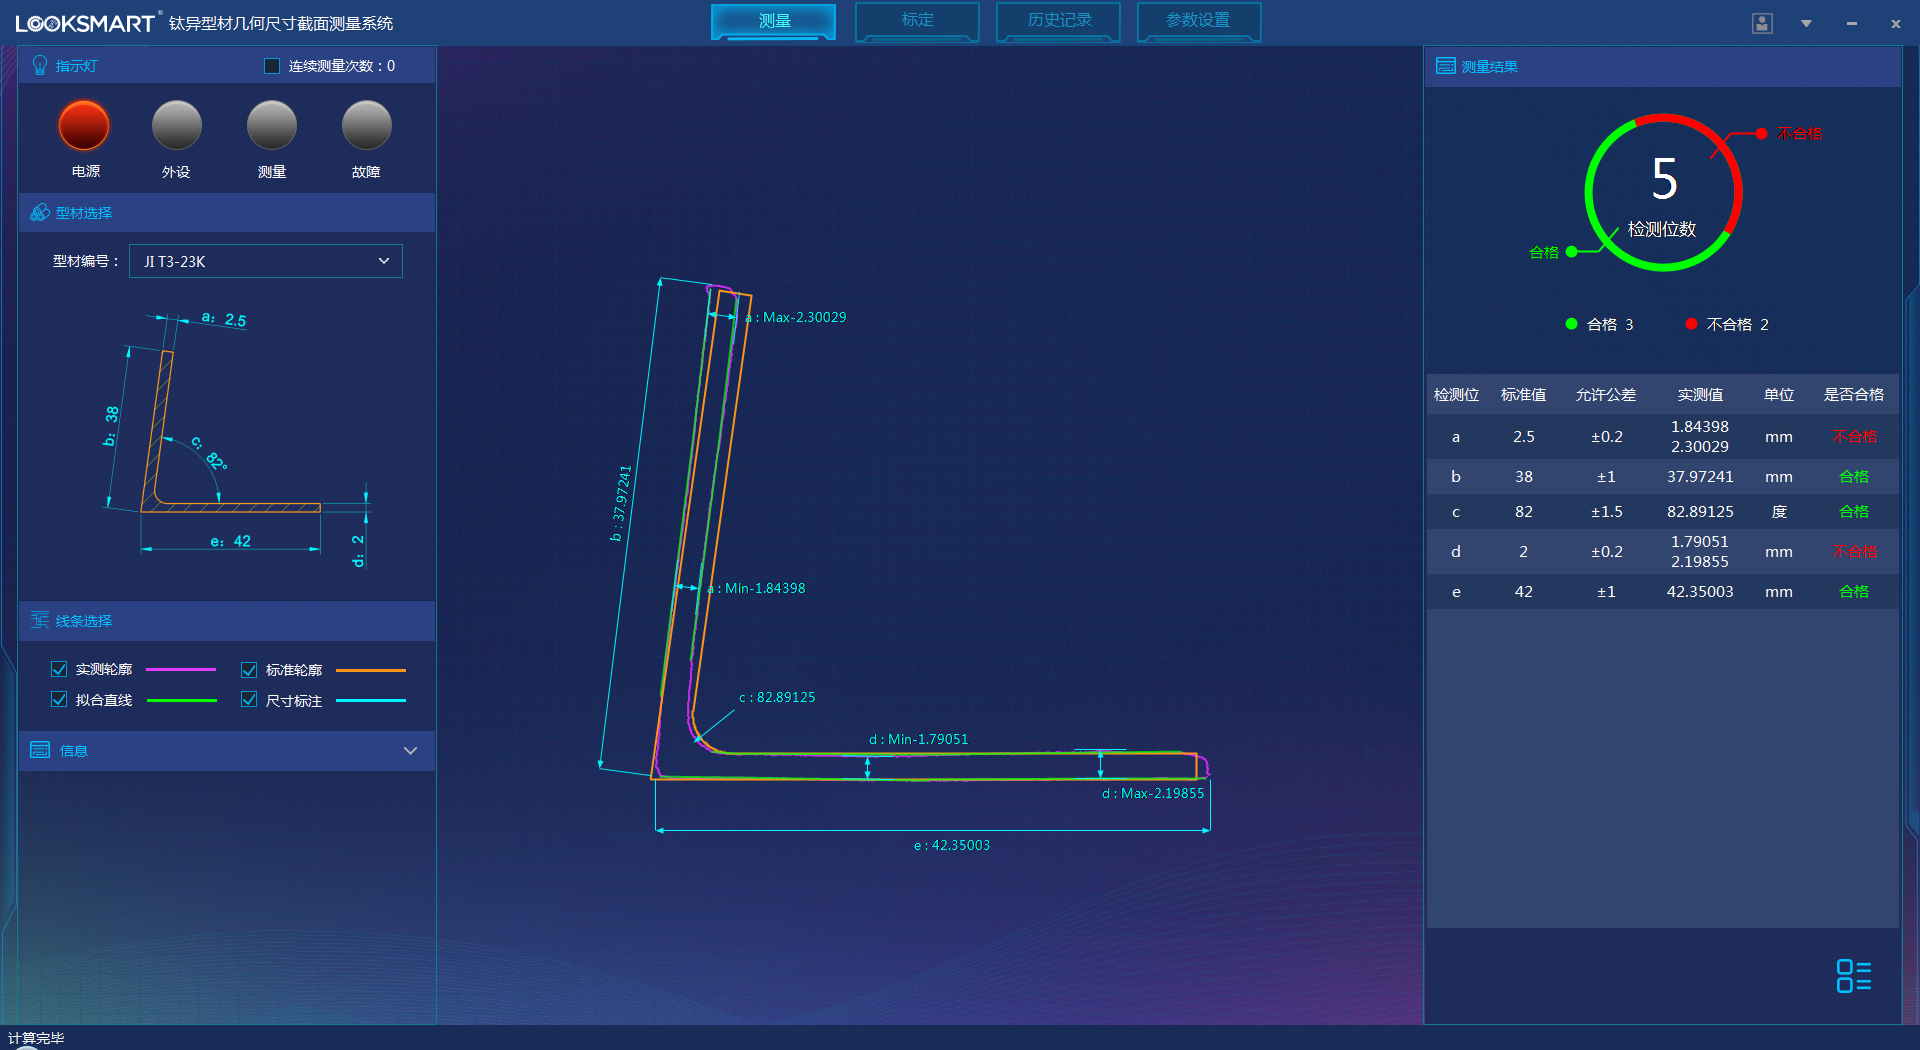Click the list view icon in results panel

coord(1853,976)
